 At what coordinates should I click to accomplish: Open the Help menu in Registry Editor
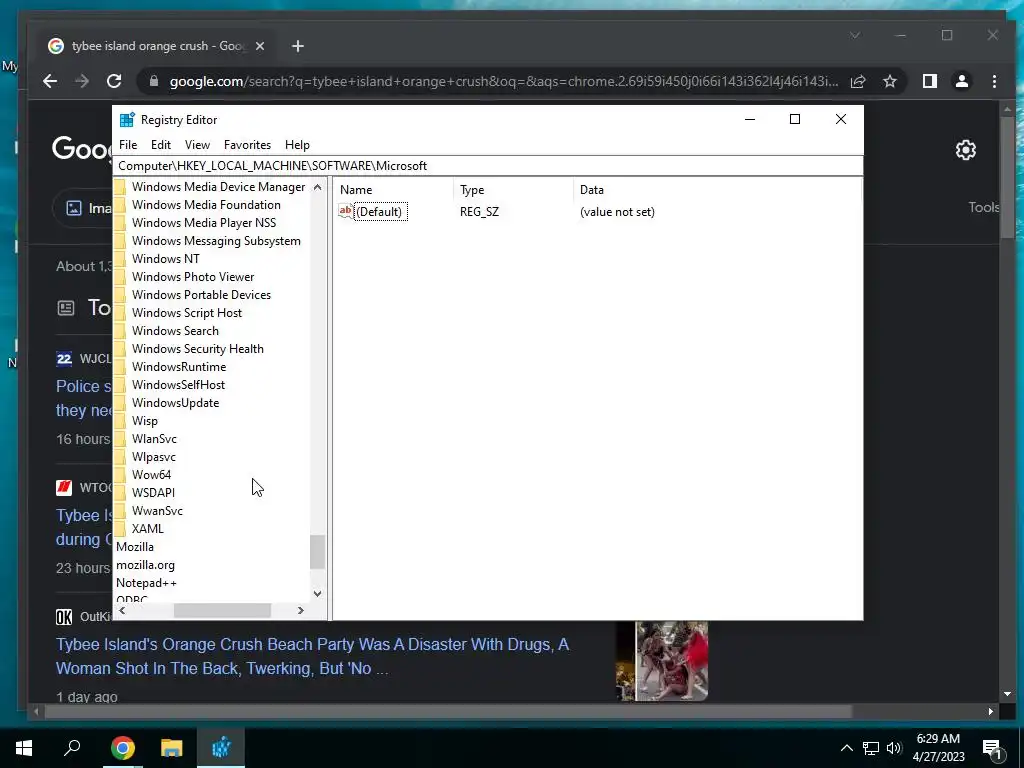pyautogui.click(x=297, y=145)
